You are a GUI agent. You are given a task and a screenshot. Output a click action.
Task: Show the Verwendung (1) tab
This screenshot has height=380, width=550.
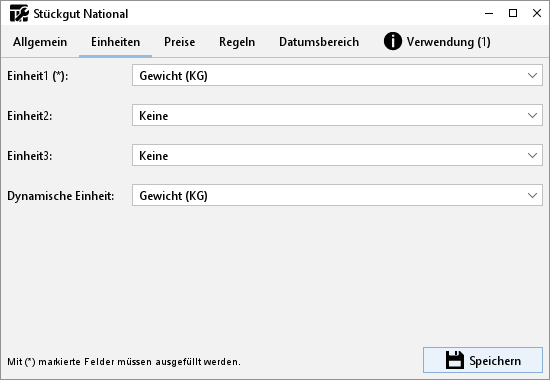pyautogui.click(x=437, y=42)
